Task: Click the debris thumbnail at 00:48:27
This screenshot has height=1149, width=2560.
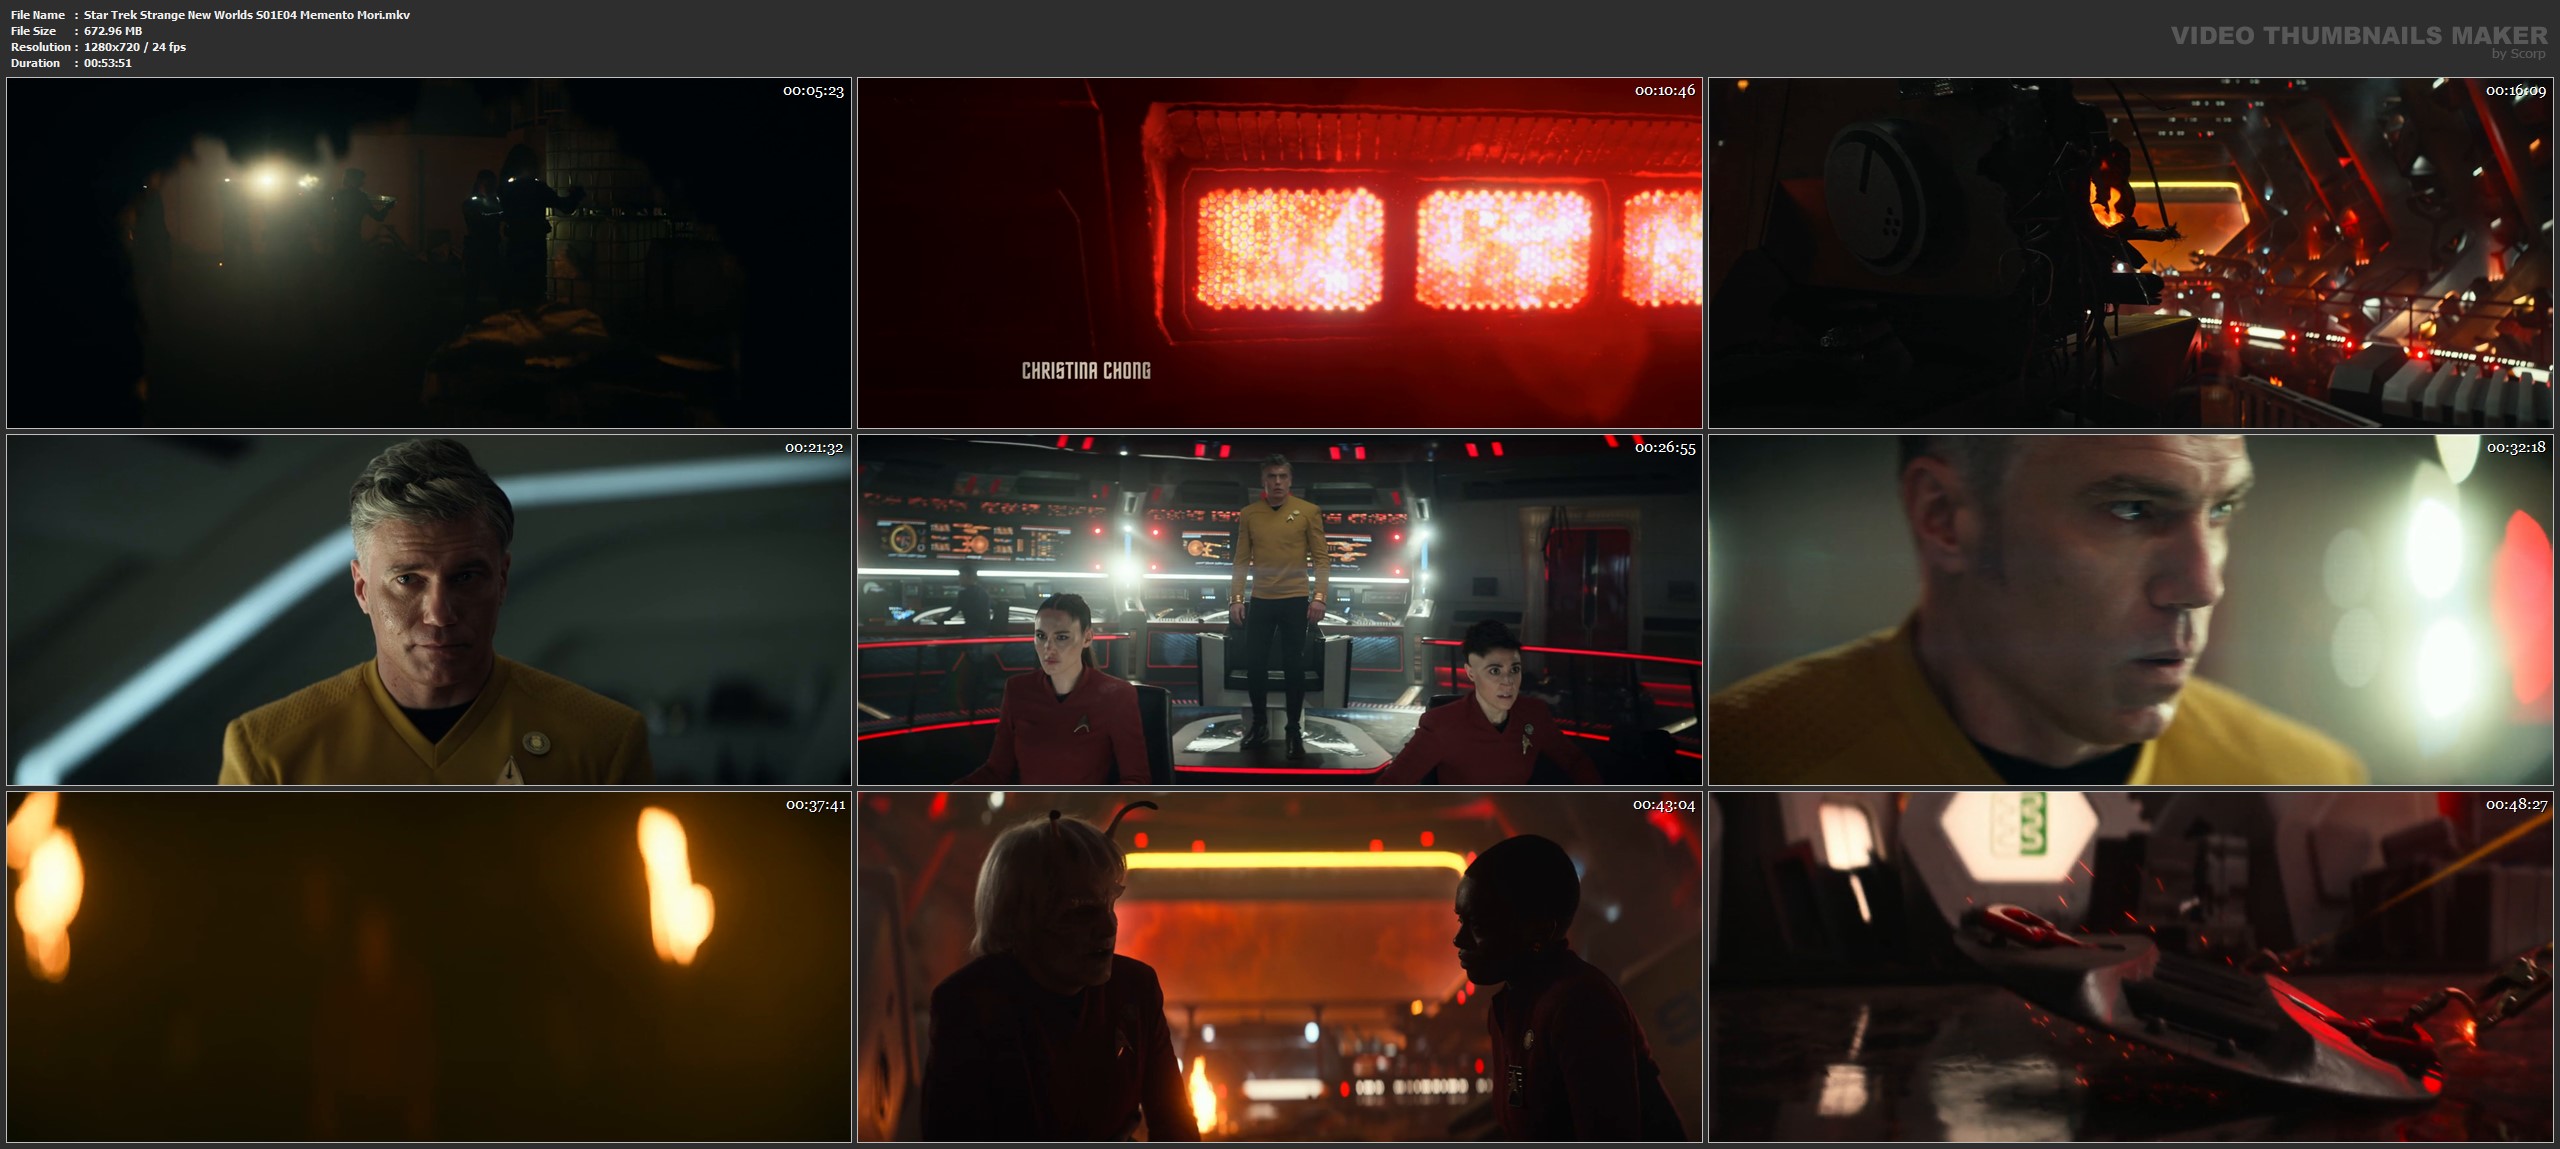Action: pos(2130,966)
